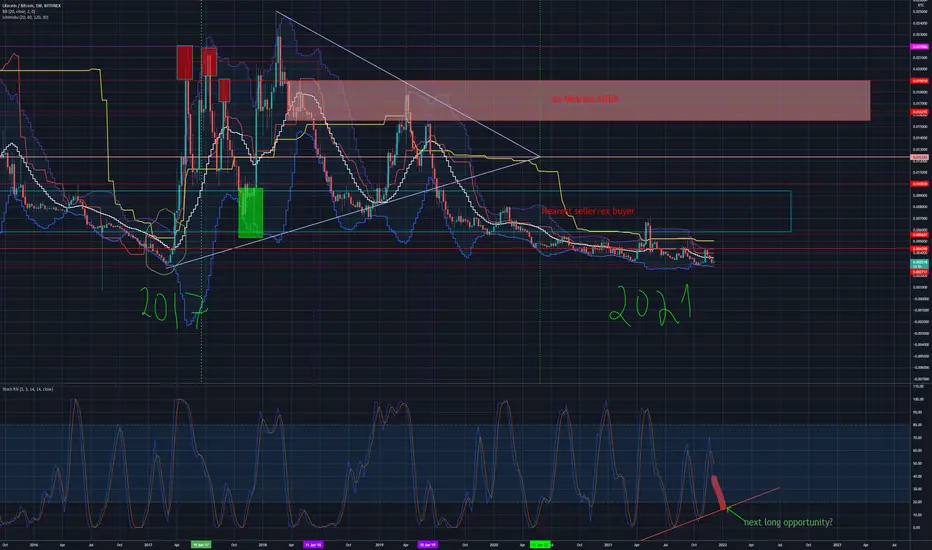Click the 2016 label on the time axis
Screen dimensions: 932x550
click(33, 544)
